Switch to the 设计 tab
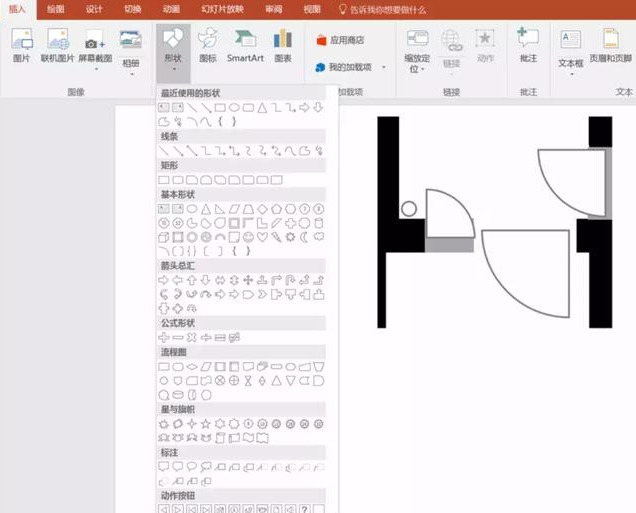Image resolution: width=636 pixels, height=513 pixels. 94,9
